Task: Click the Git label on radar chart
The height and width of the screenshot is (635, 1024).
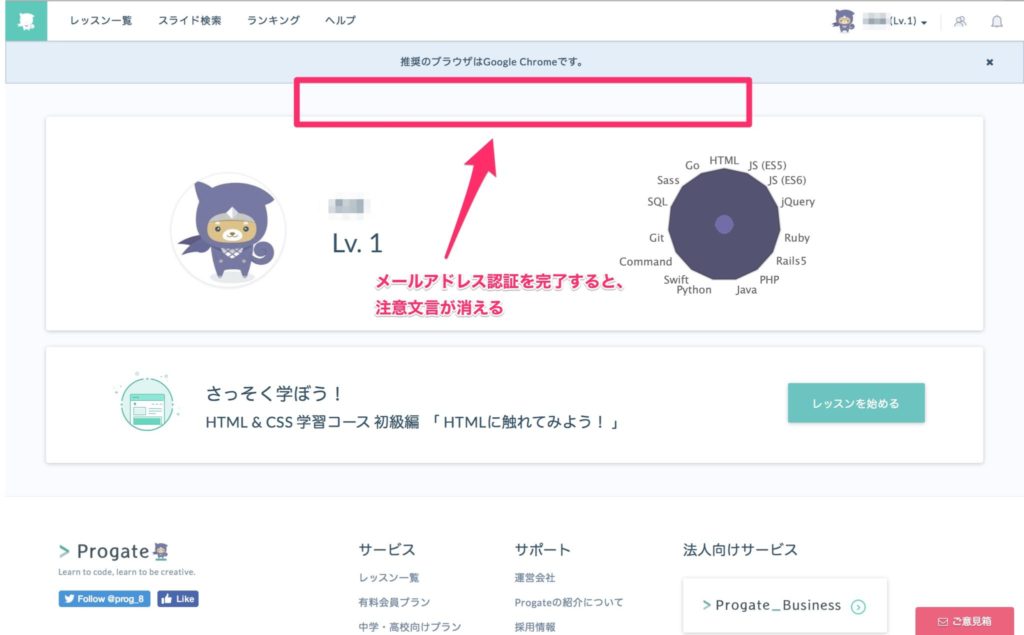Action: (x=656, y=238)
